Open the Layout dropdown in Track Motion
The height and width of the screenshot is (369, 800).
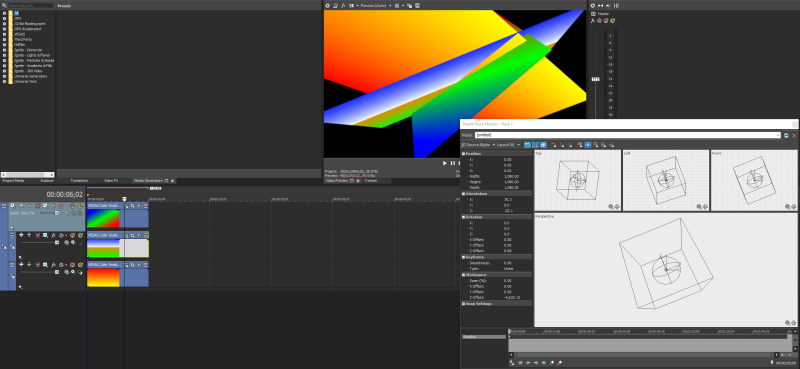point(508,144)
